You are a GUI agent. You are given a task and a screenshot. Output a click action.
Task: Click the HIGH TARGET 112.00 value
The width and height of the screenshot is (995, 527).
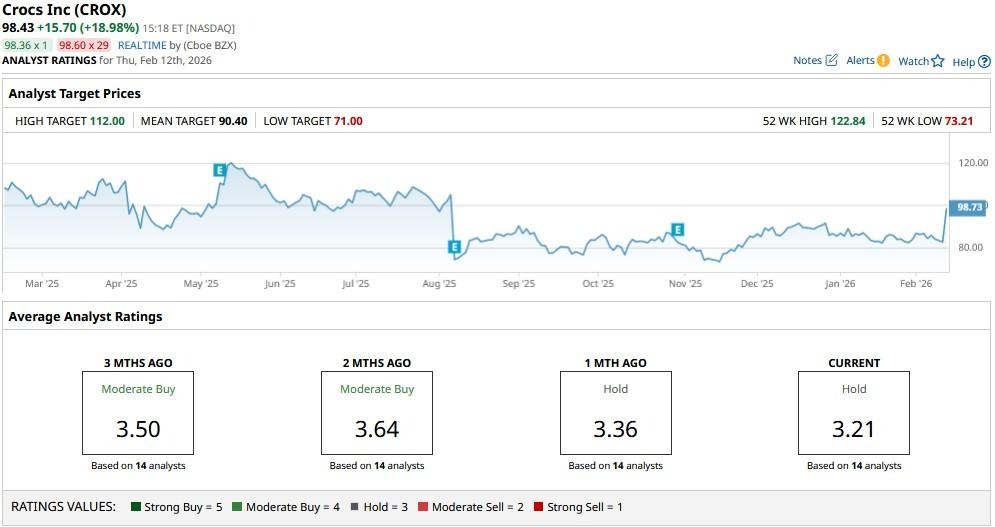pyautogui.click(x=107, y=121)
